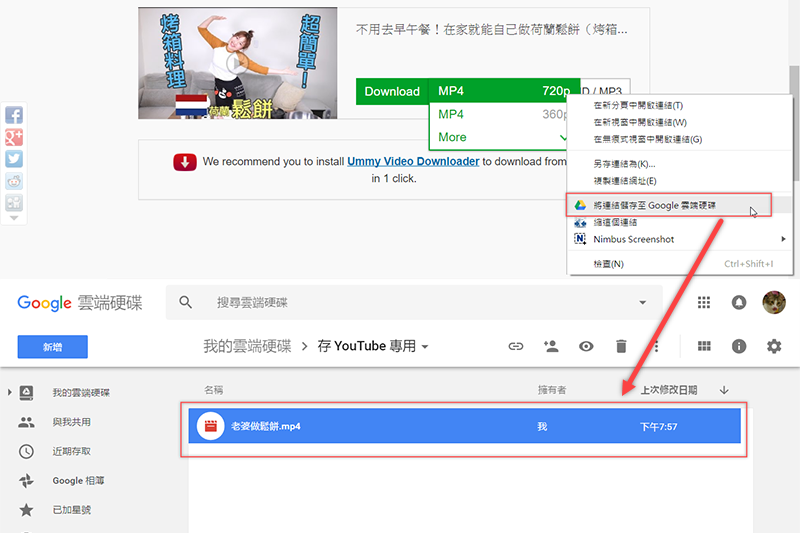Expand more sharing options arrow

(14, 218)
